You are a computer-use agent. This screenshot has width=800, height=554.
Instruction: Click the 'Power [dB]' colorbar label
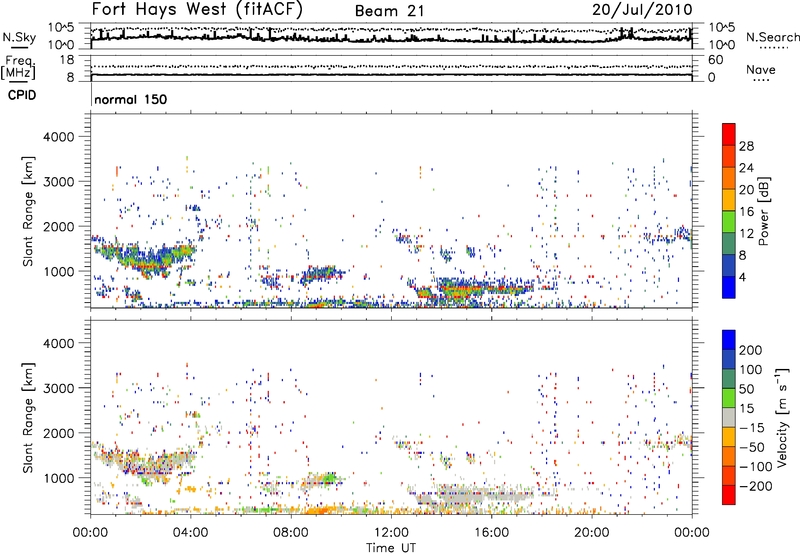[763, 211]
